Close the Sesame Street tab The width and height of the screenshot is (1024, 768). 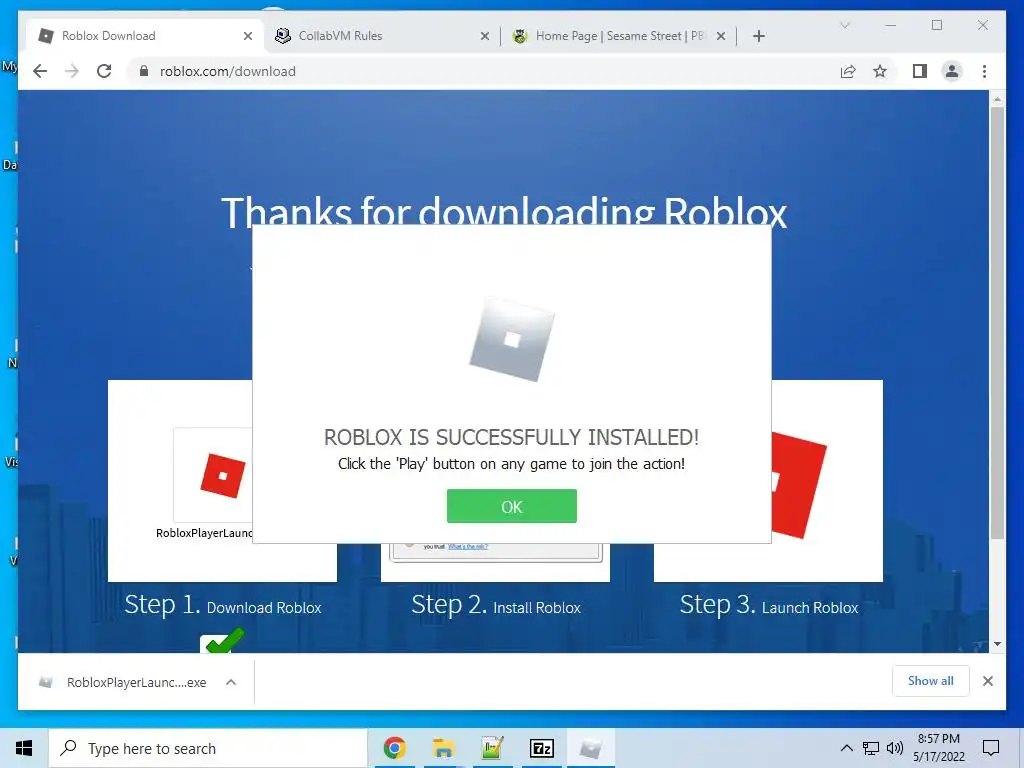[721, 36]
